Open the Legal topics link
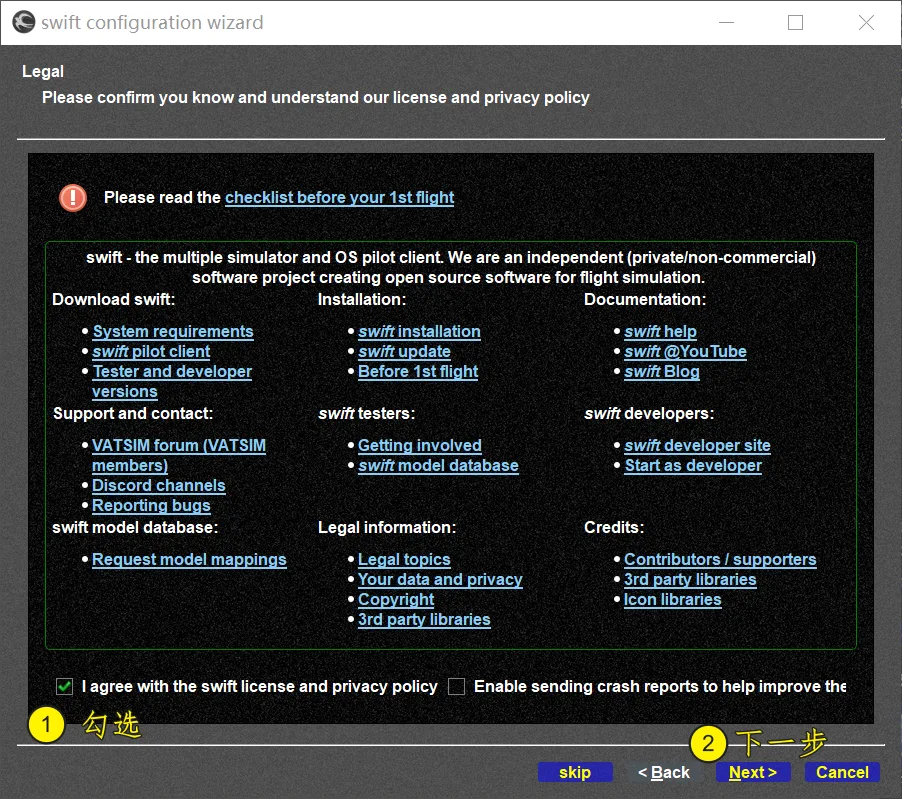This screenshot has height=799, width=902. (404, 560)
